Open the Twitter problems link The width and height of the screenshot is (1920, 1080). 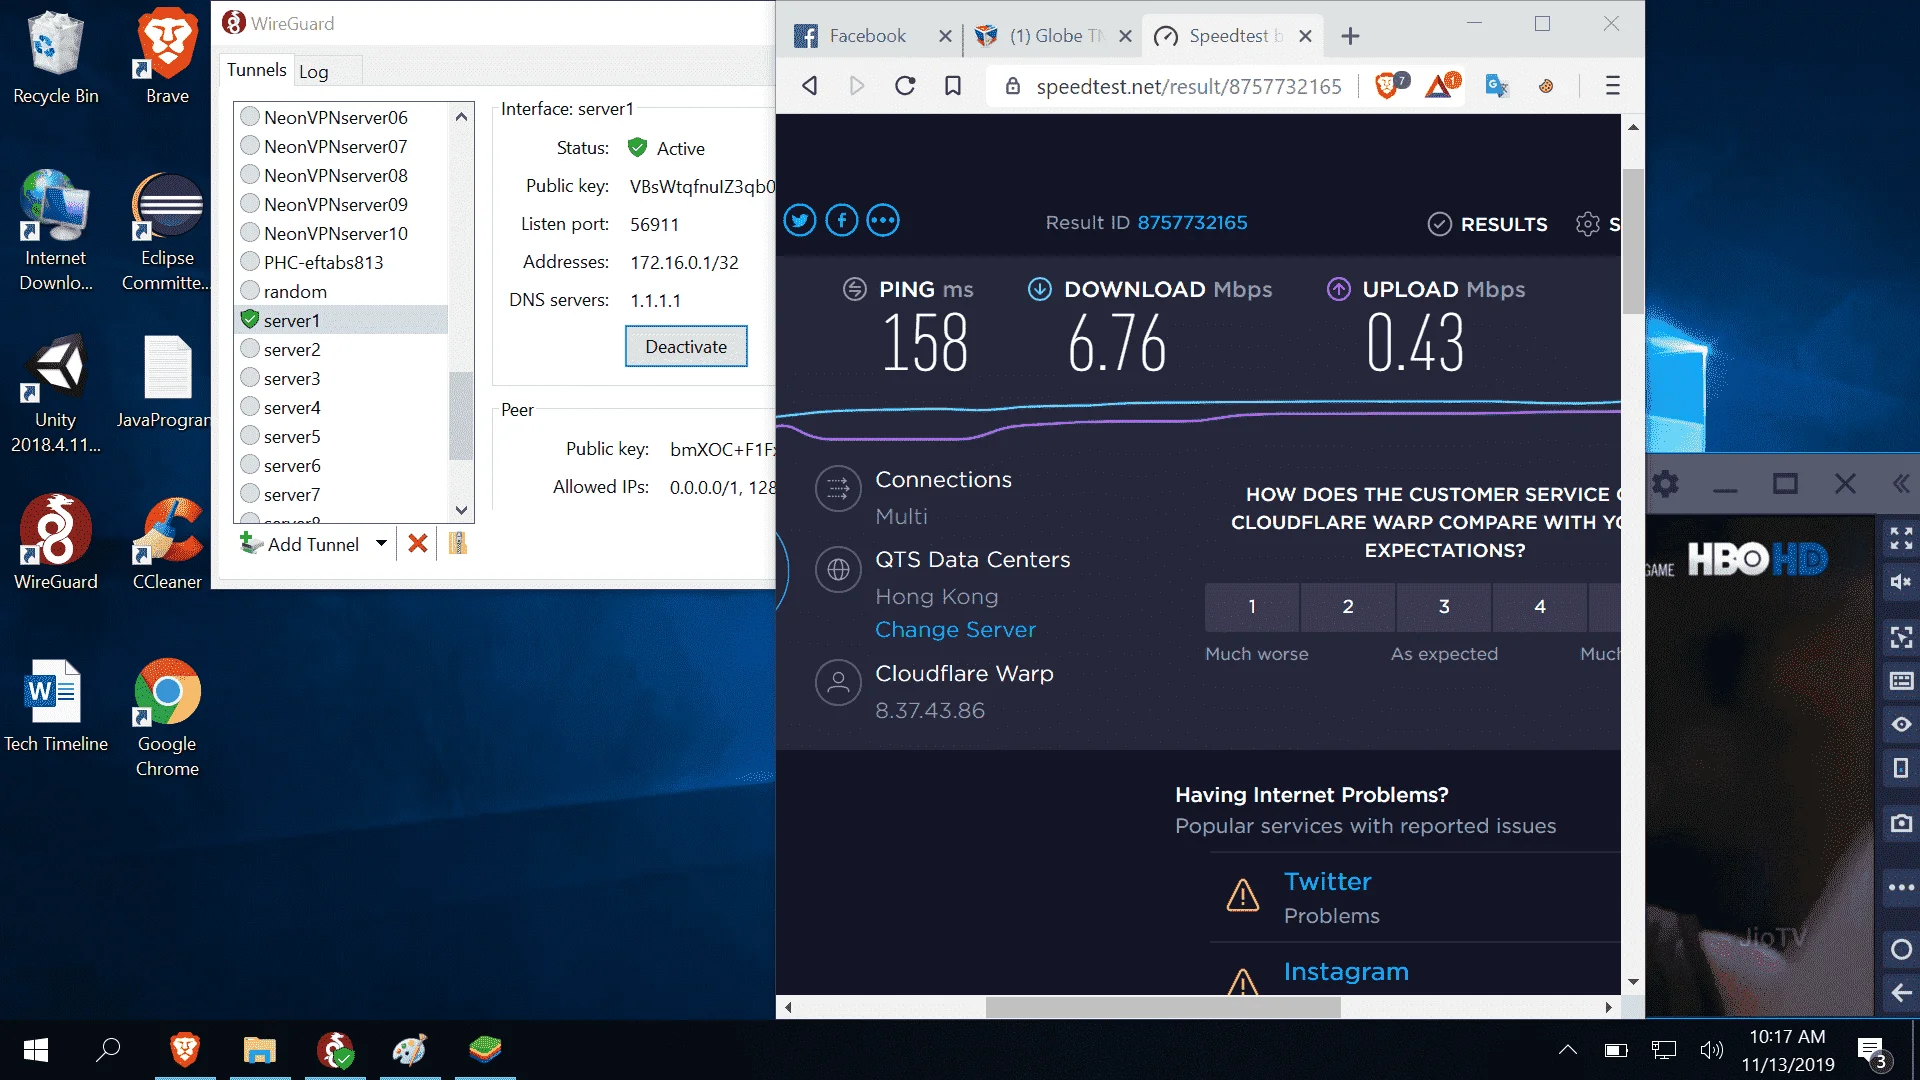coord(1328,882)
